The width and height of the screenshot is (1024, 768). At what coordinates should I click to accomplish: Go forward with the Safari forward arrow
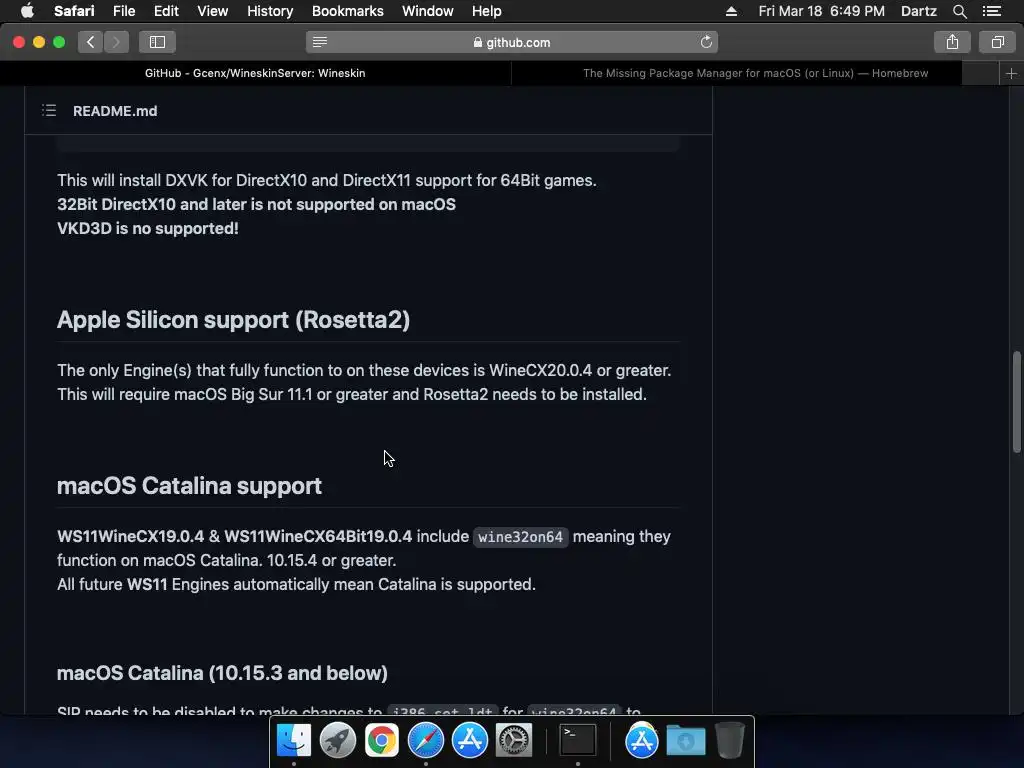(116, 42)
